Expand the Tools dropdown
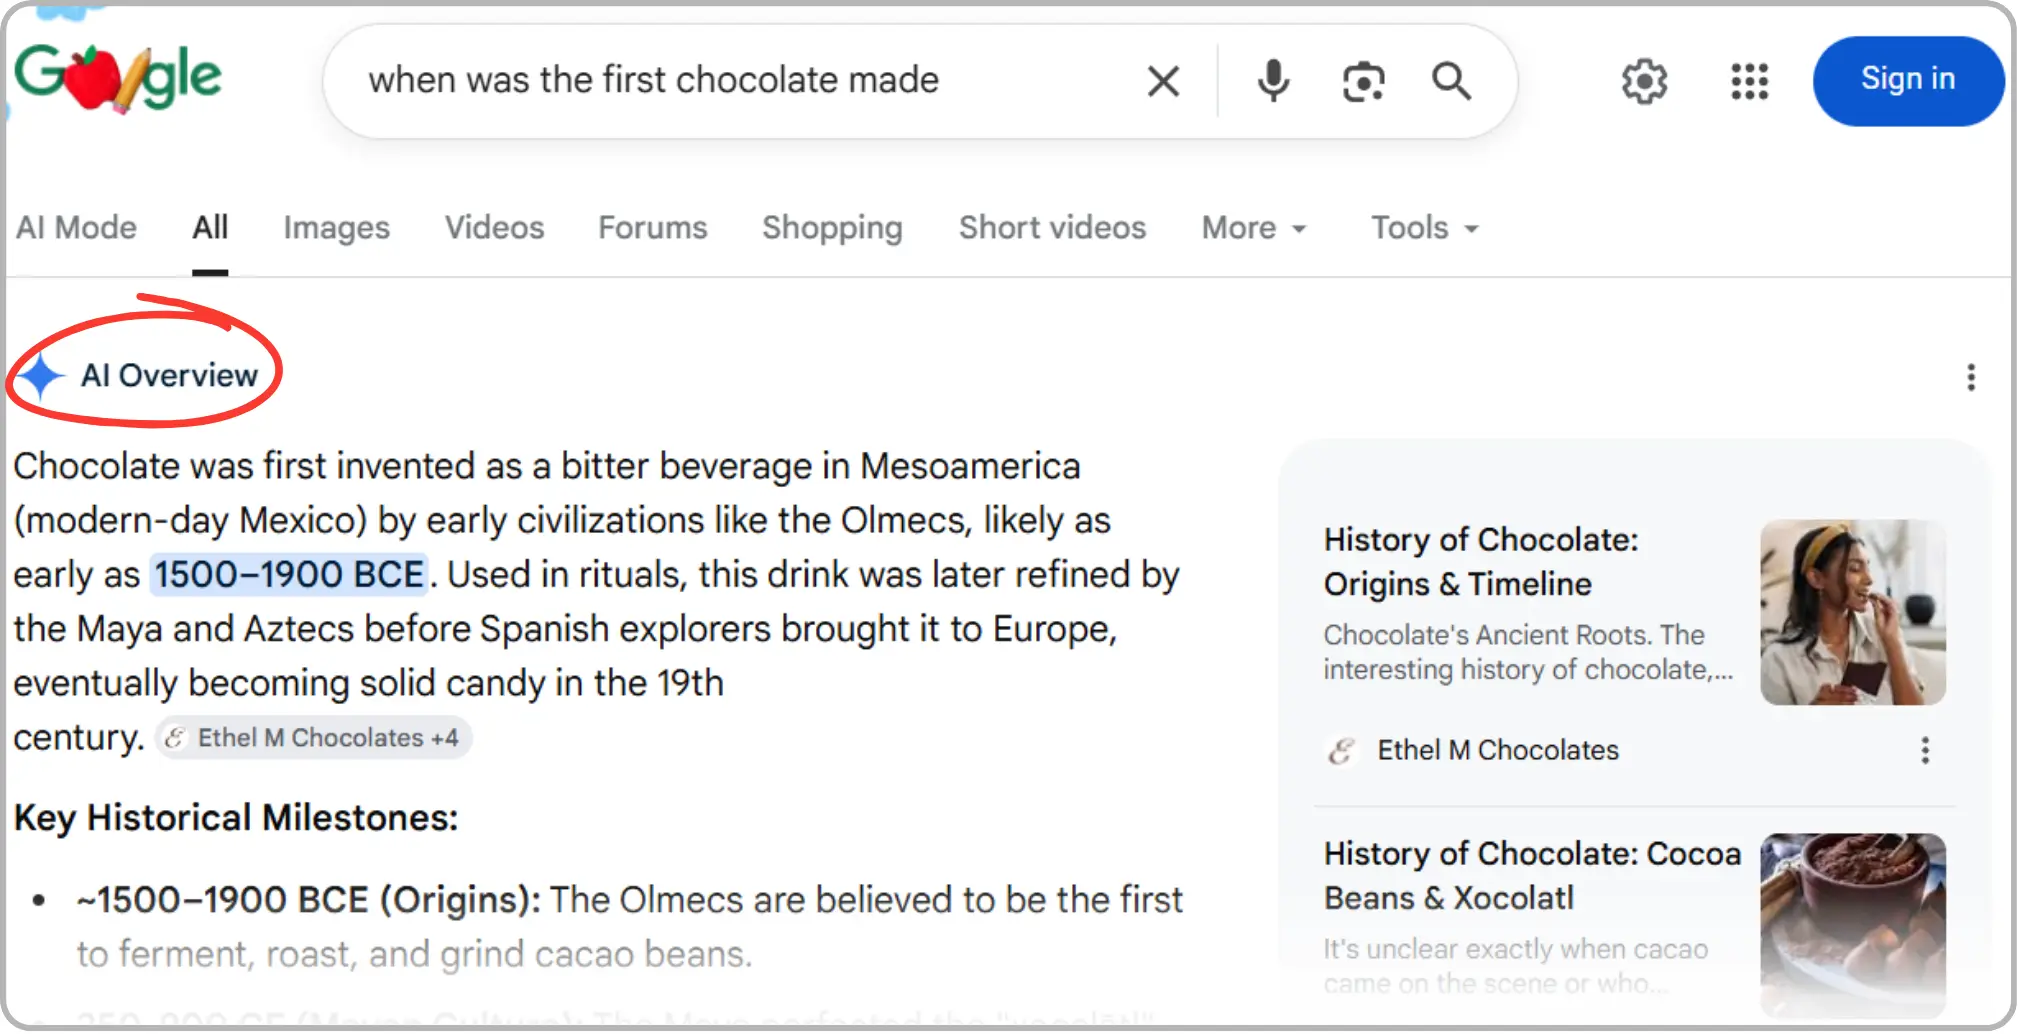Viewport: 2018px width, 1034px height. click(1424, 228)
